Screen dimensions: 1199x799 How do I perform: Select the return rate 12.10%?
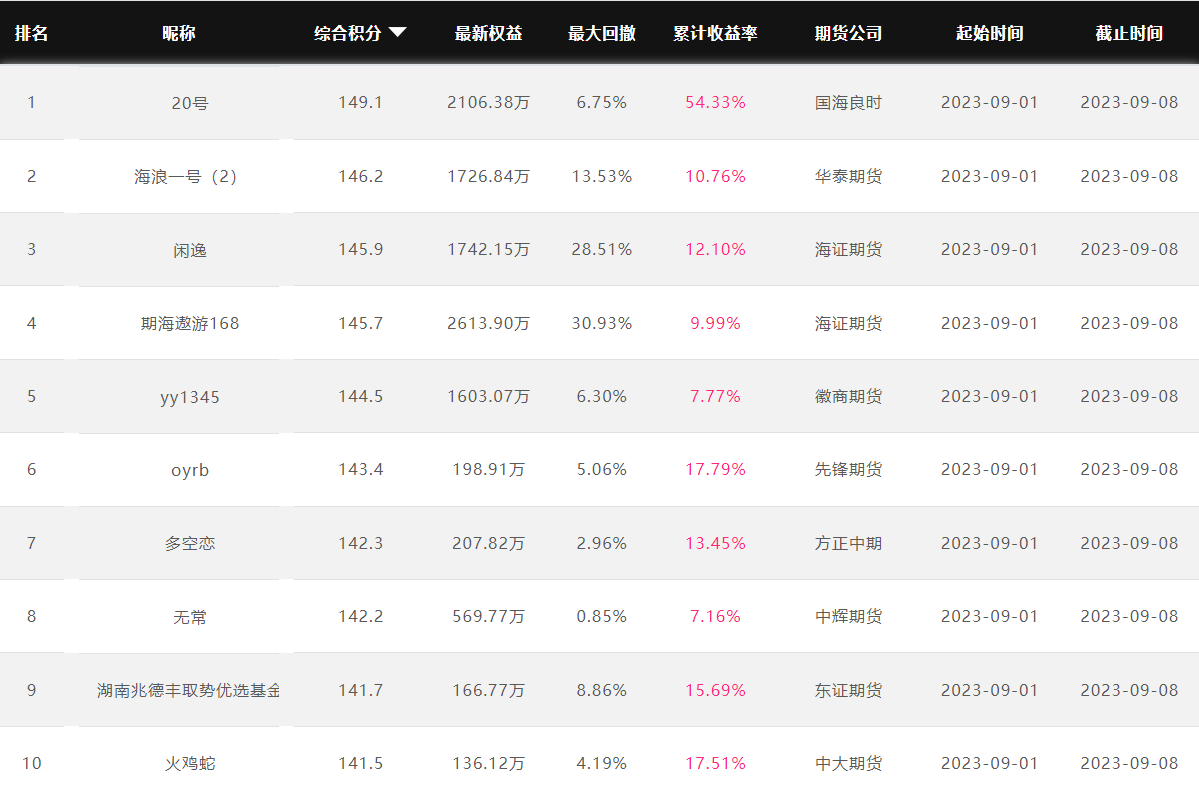tap(716, 249)
